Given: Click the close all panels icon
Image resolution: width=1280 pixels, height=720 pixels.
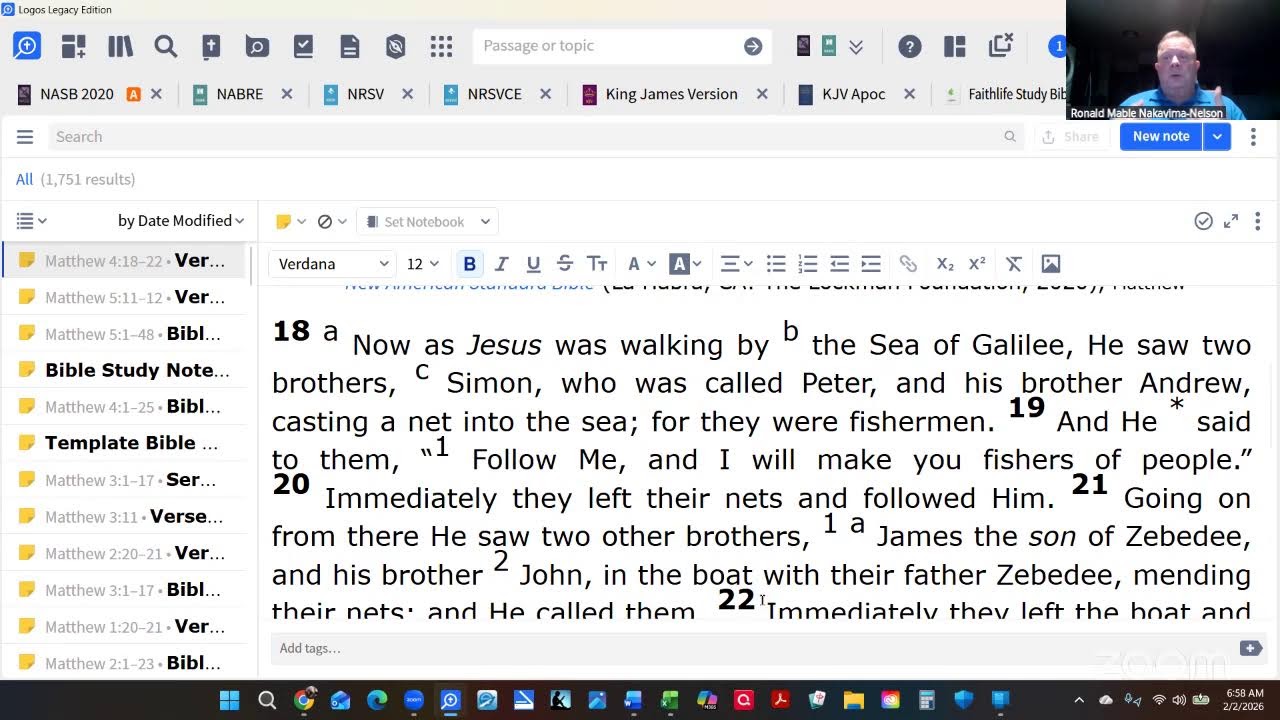Looking at the screenshot, I should pyautogui.click(x=1000, y=45).
